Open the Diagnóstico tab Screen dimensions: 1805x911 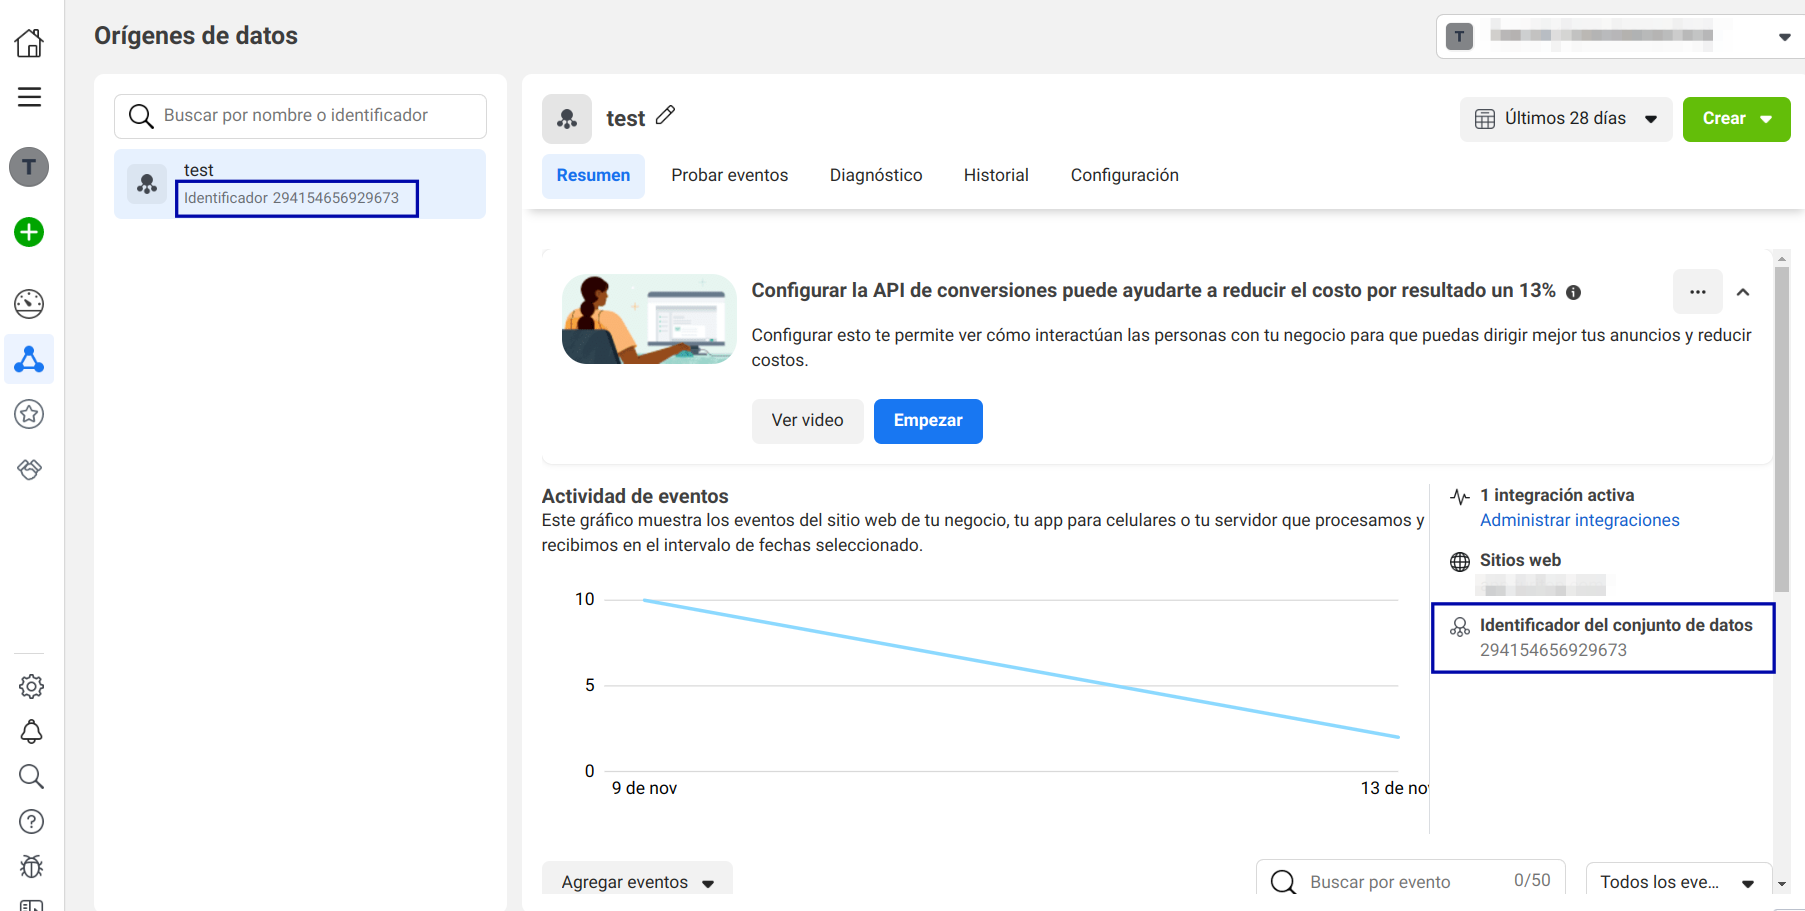tap(875, 176)
